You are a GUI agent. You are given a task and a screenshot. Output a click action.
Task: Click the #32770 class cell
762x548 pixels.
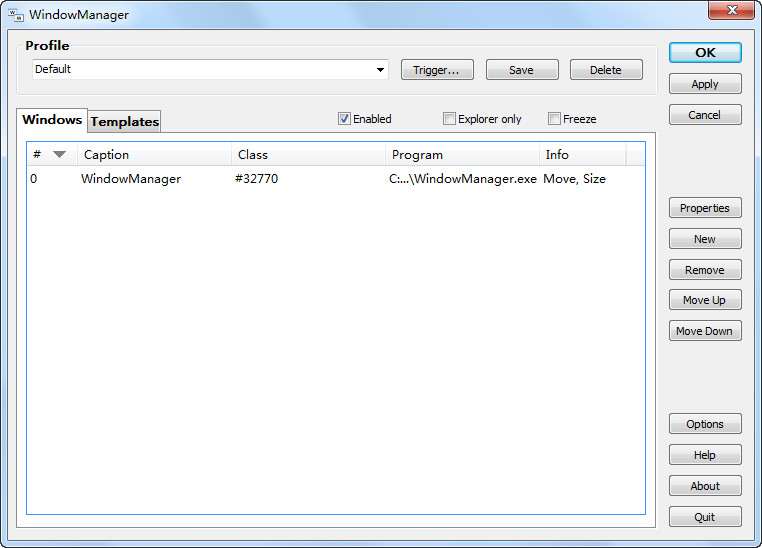[257, 179]
